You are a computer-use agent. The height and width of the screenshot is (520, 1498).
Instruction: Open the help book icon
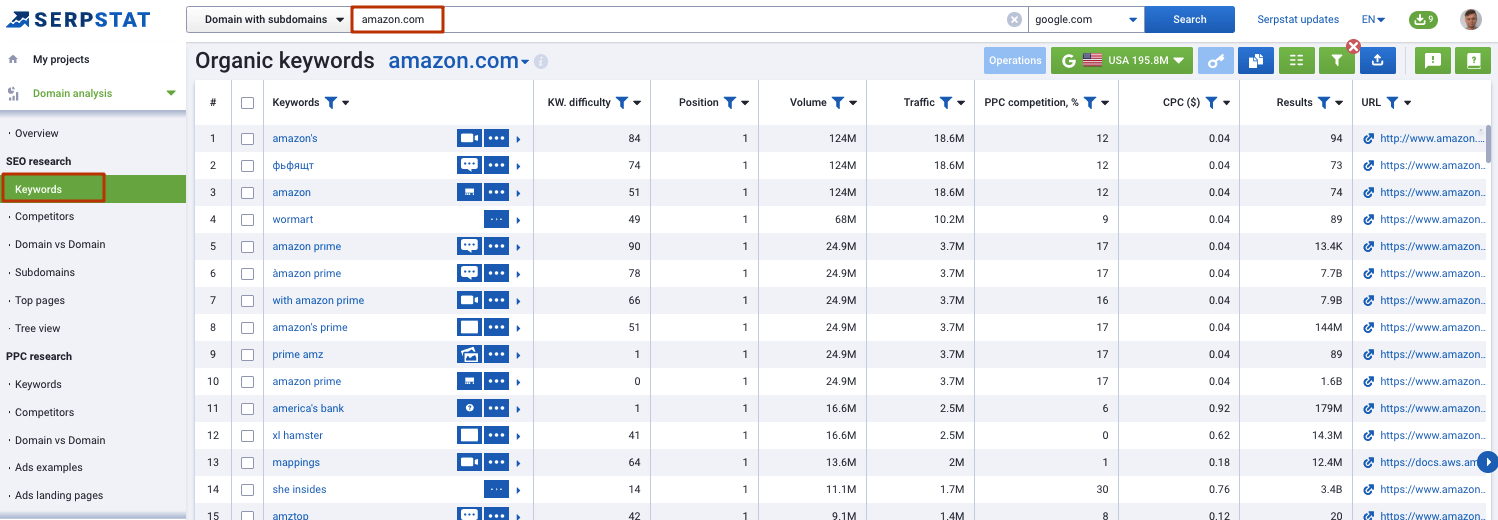coord(1472,61)
